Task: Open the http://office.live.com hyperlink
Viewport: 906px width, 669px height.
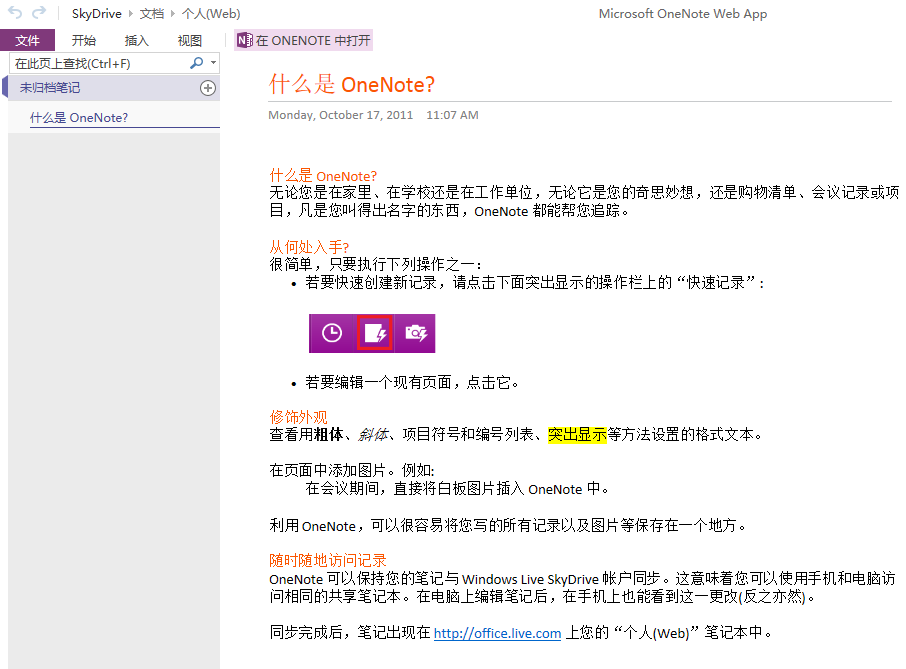Action: (x=497, y=633)
